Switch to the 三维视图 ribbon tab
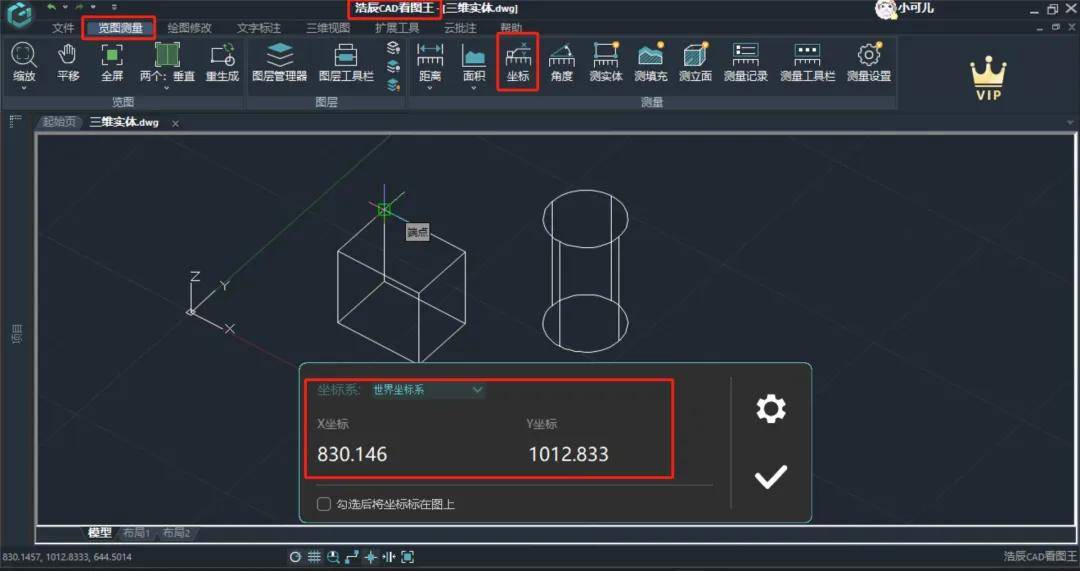 328,28
